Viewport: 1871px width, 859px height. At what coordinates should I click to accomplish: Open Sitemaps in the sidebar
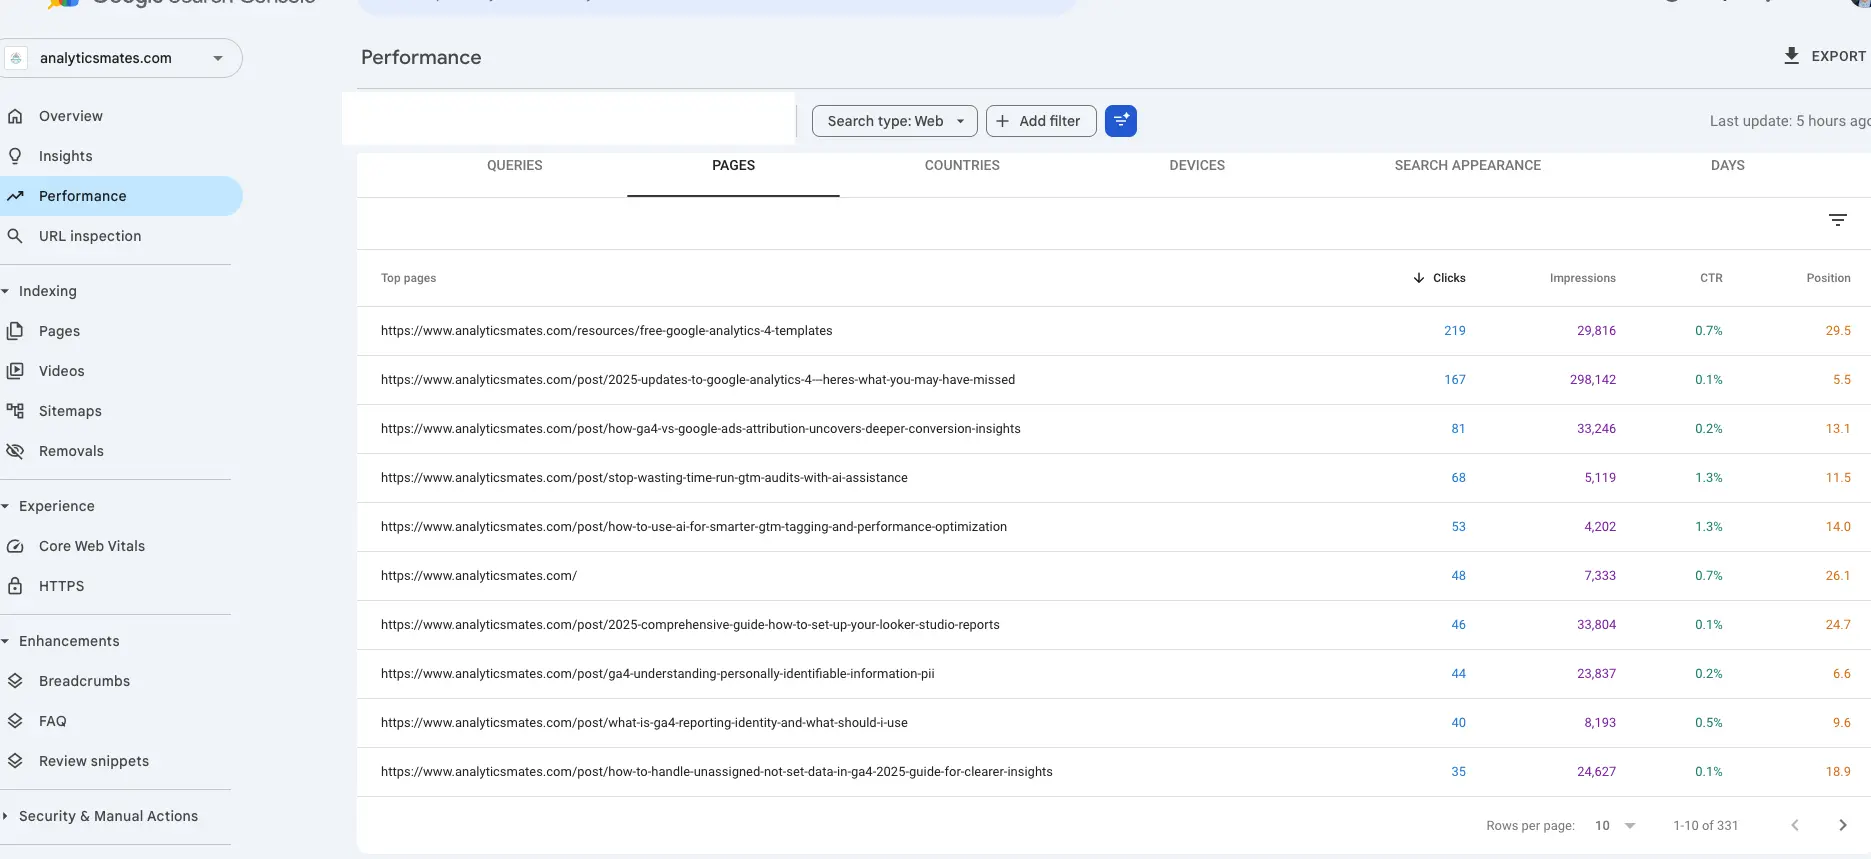(70, 411)
